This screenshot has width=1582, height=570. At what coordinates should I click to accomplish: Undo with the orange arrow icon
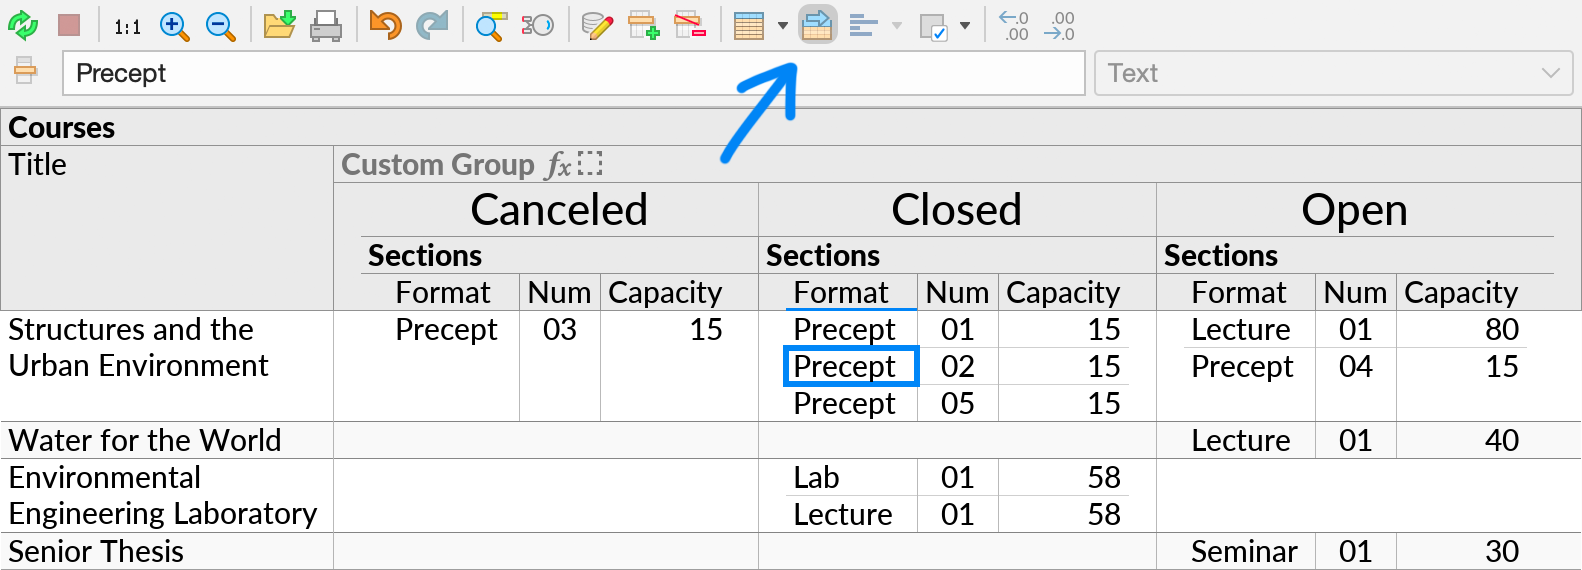pos(385,25)
